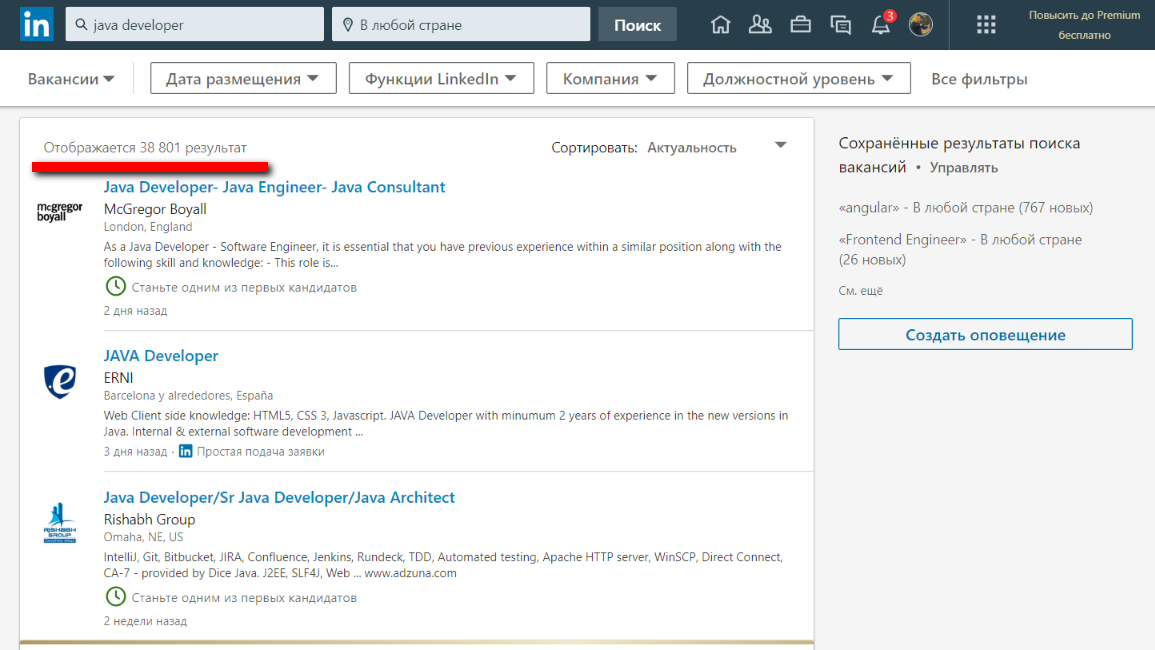Click the 'Barcelona y alrededores, España' text
The image size is (1155, 650).
188,396
